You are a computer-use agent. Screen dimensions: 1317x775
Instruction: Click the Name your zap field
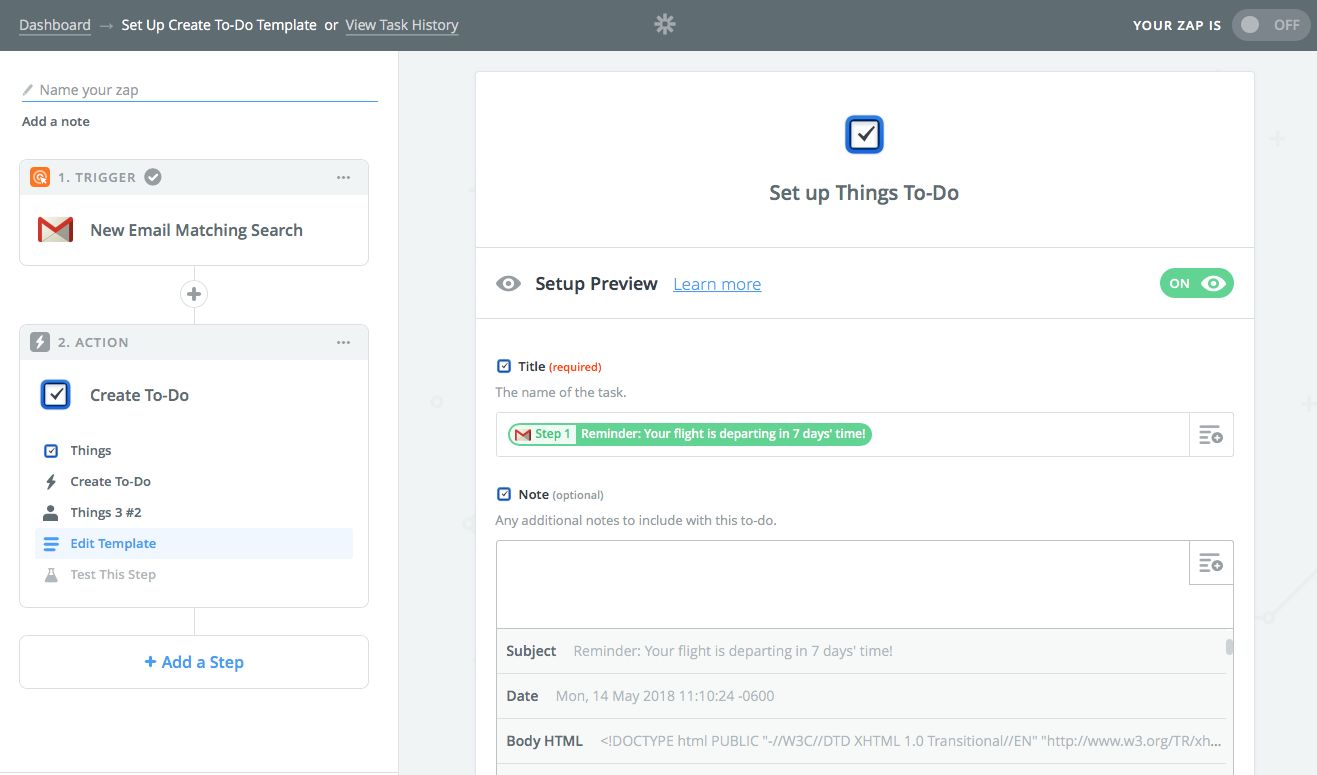(200, 90)
